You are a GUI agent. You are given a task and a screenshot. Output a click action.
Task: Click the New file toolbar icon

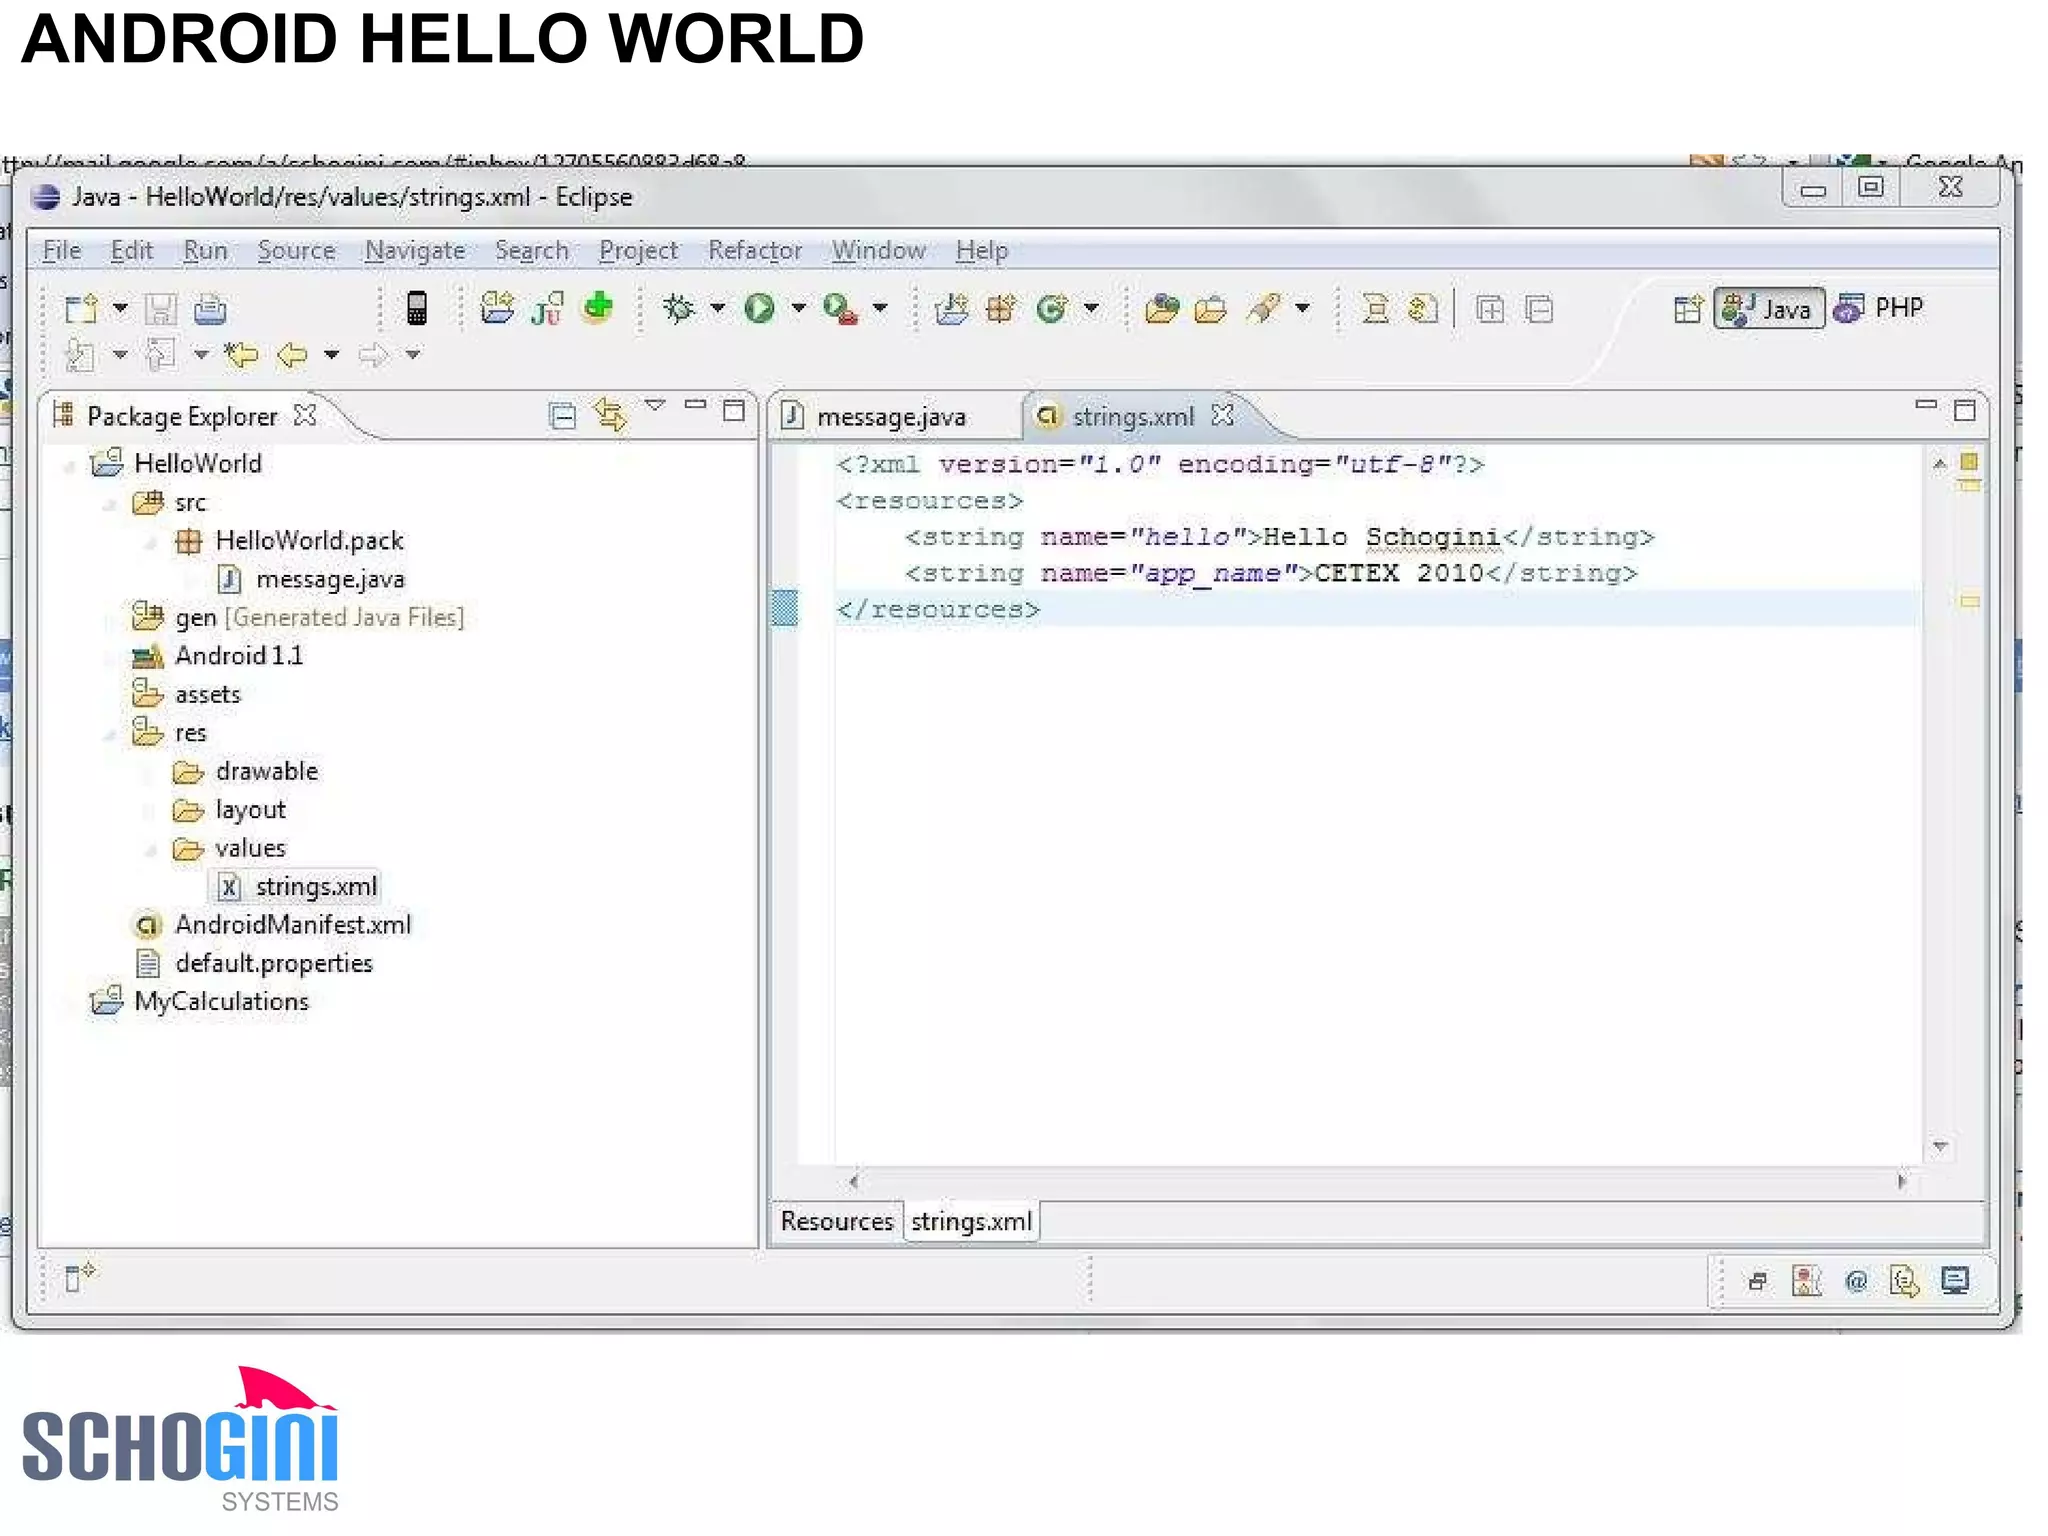[x=82, y=309]
